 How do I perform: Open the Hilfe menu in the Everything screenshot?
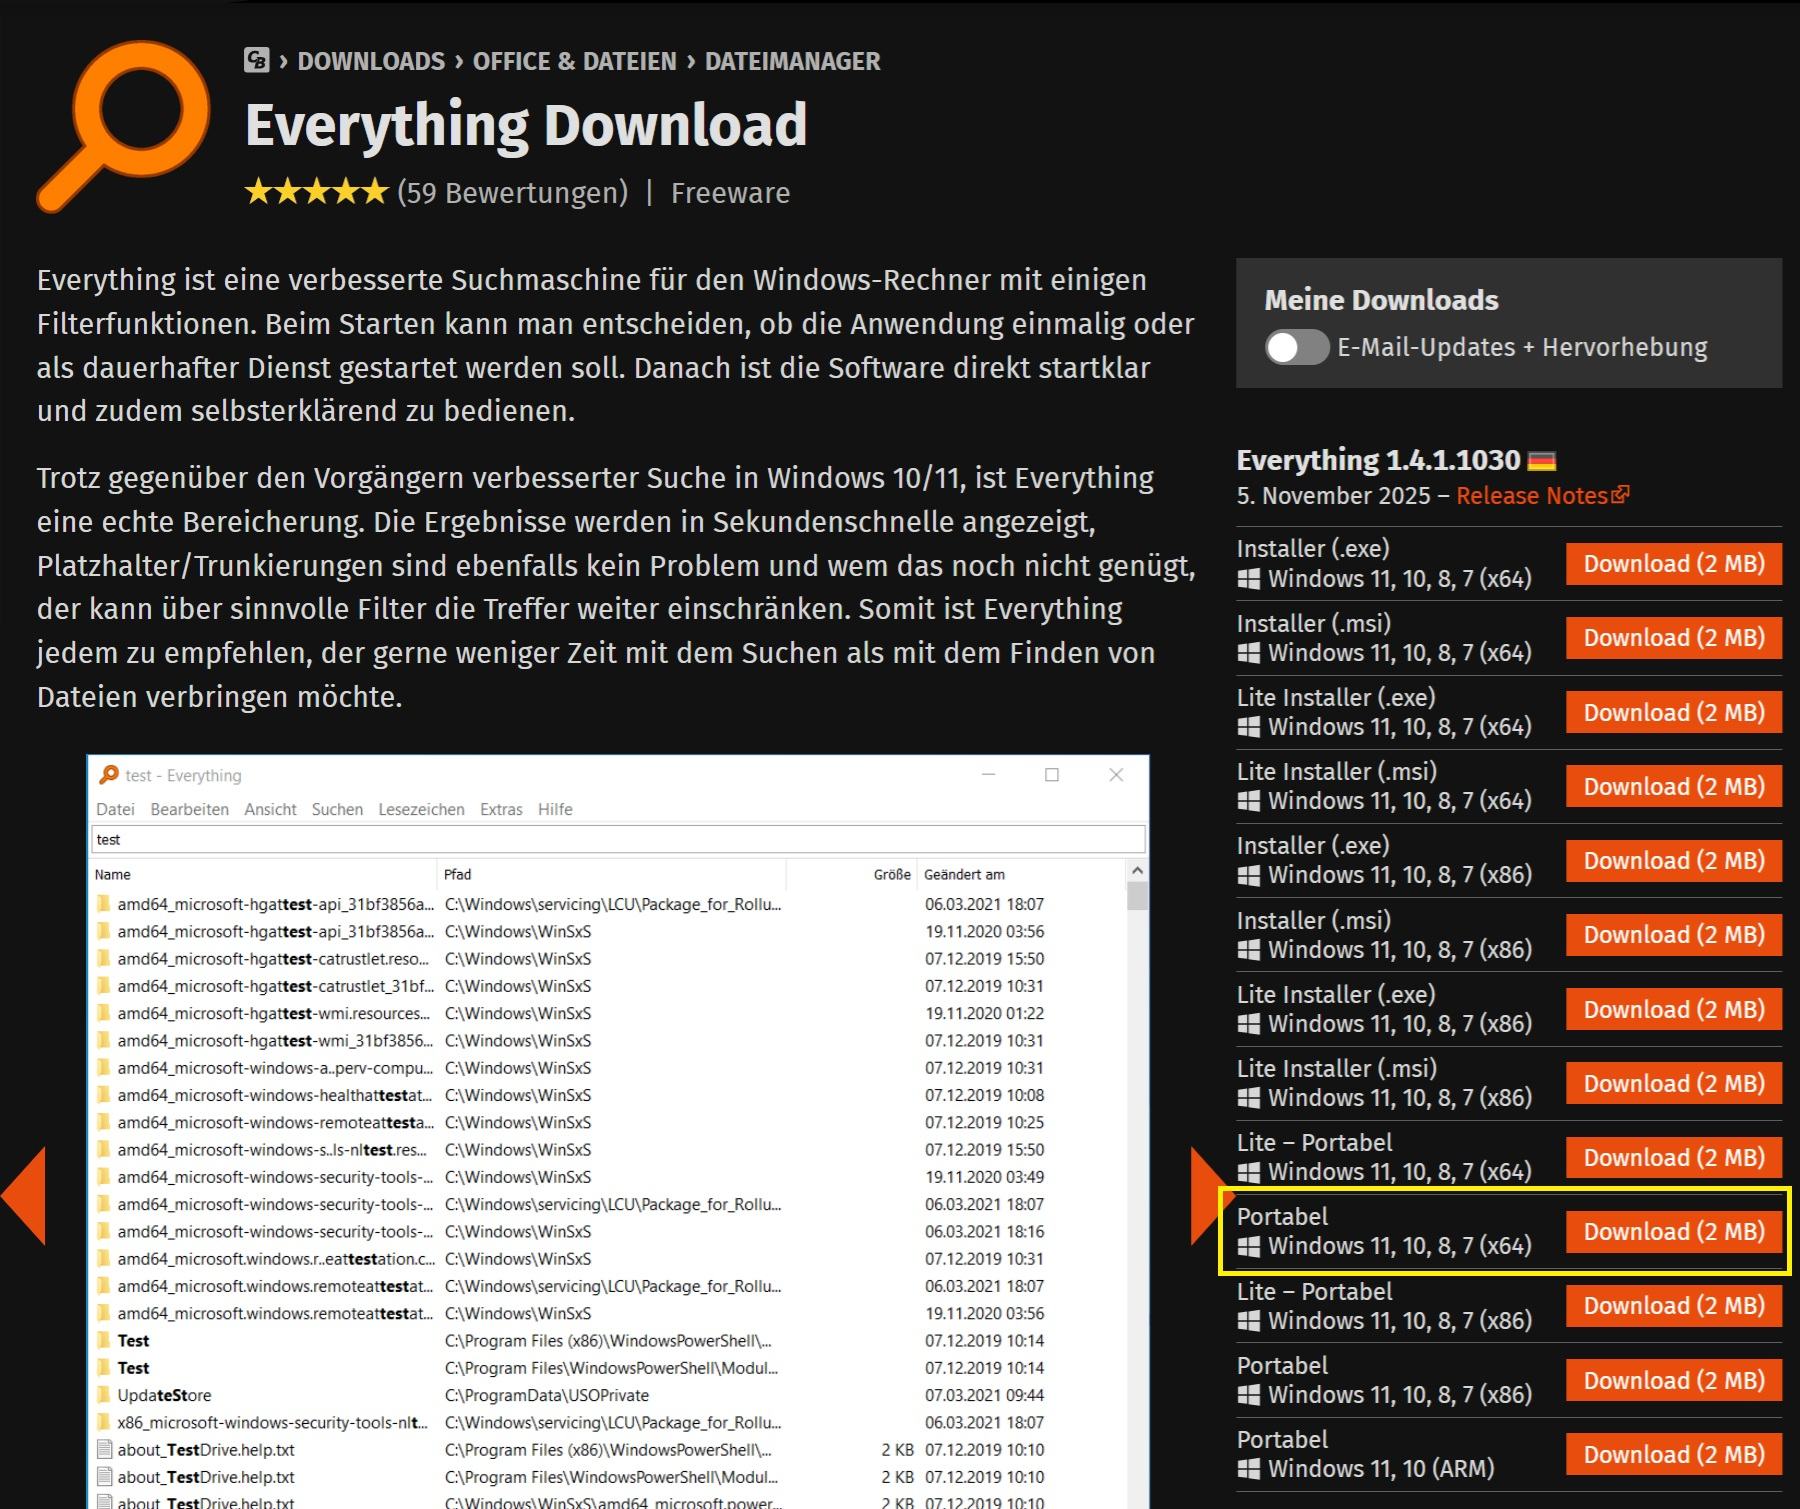click(x=555, y=809)
